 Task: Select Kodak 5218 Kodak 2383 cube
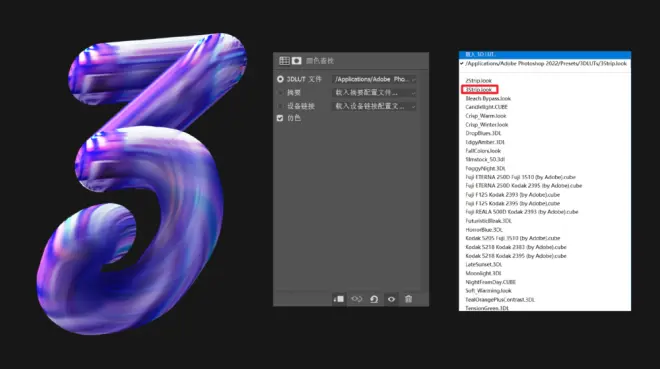click(516, 247)
